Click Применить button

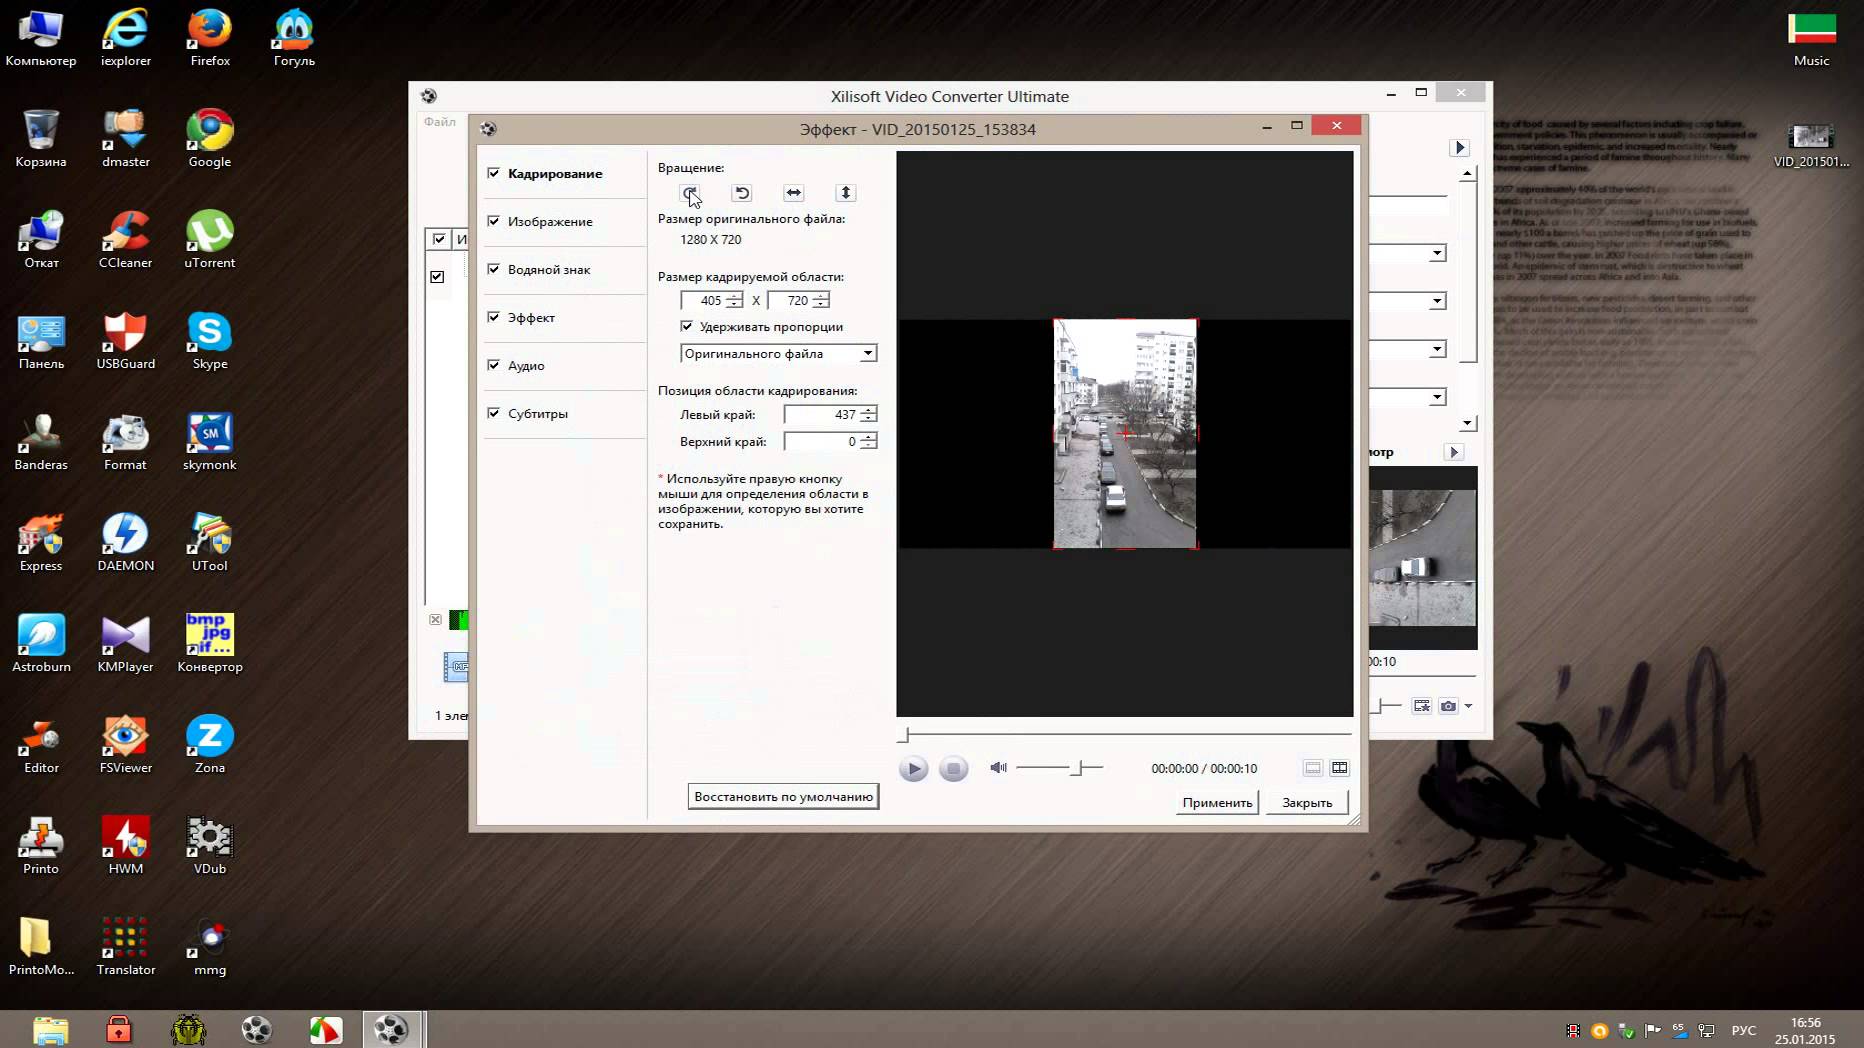(1217, 802)
